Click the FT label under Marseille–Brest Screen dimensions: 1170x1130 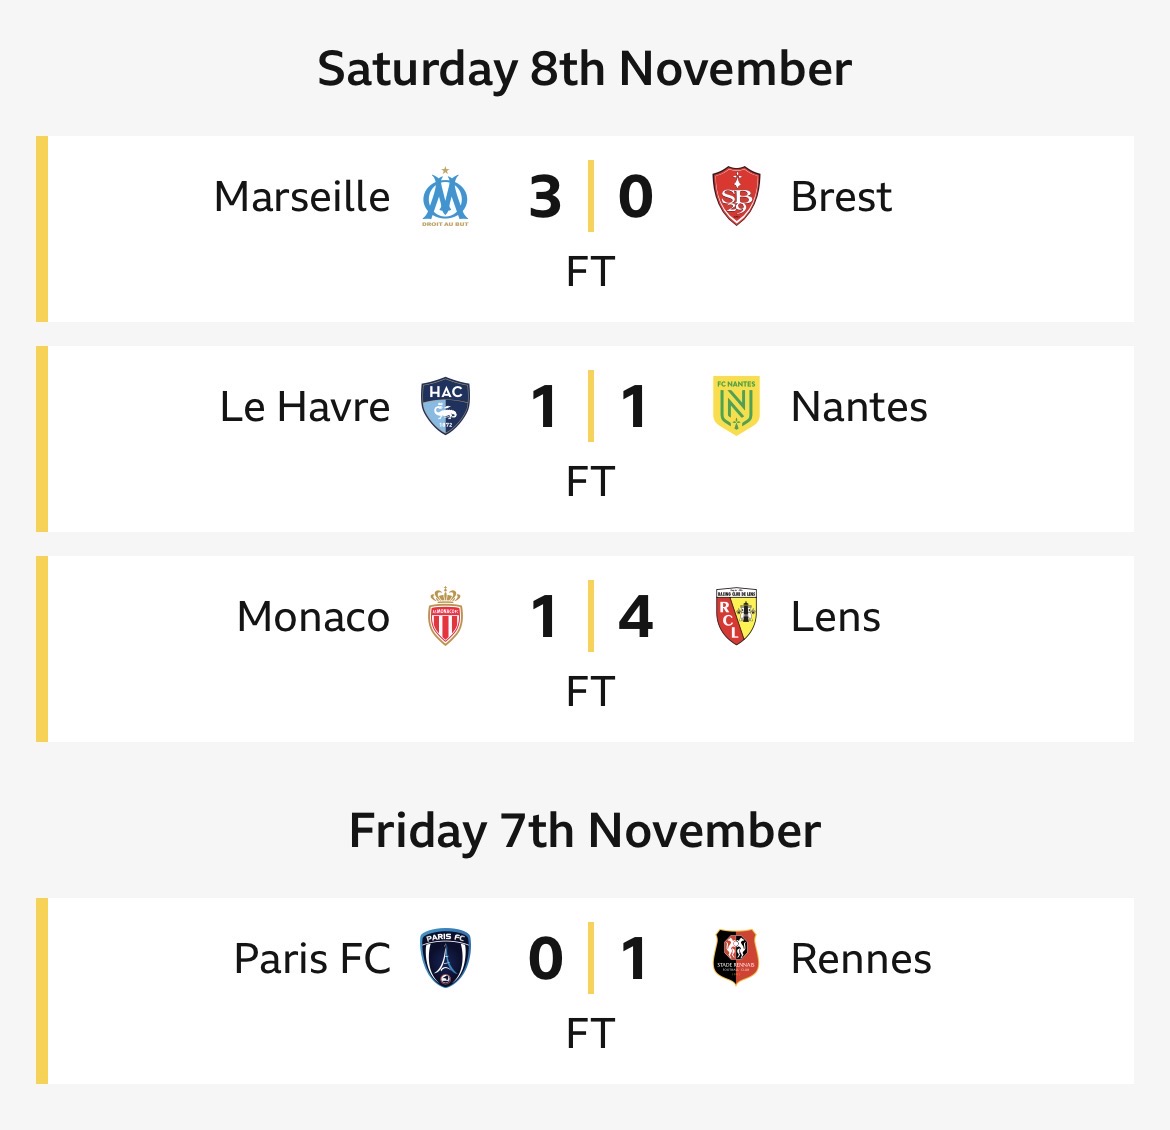(x=590, y=272)
